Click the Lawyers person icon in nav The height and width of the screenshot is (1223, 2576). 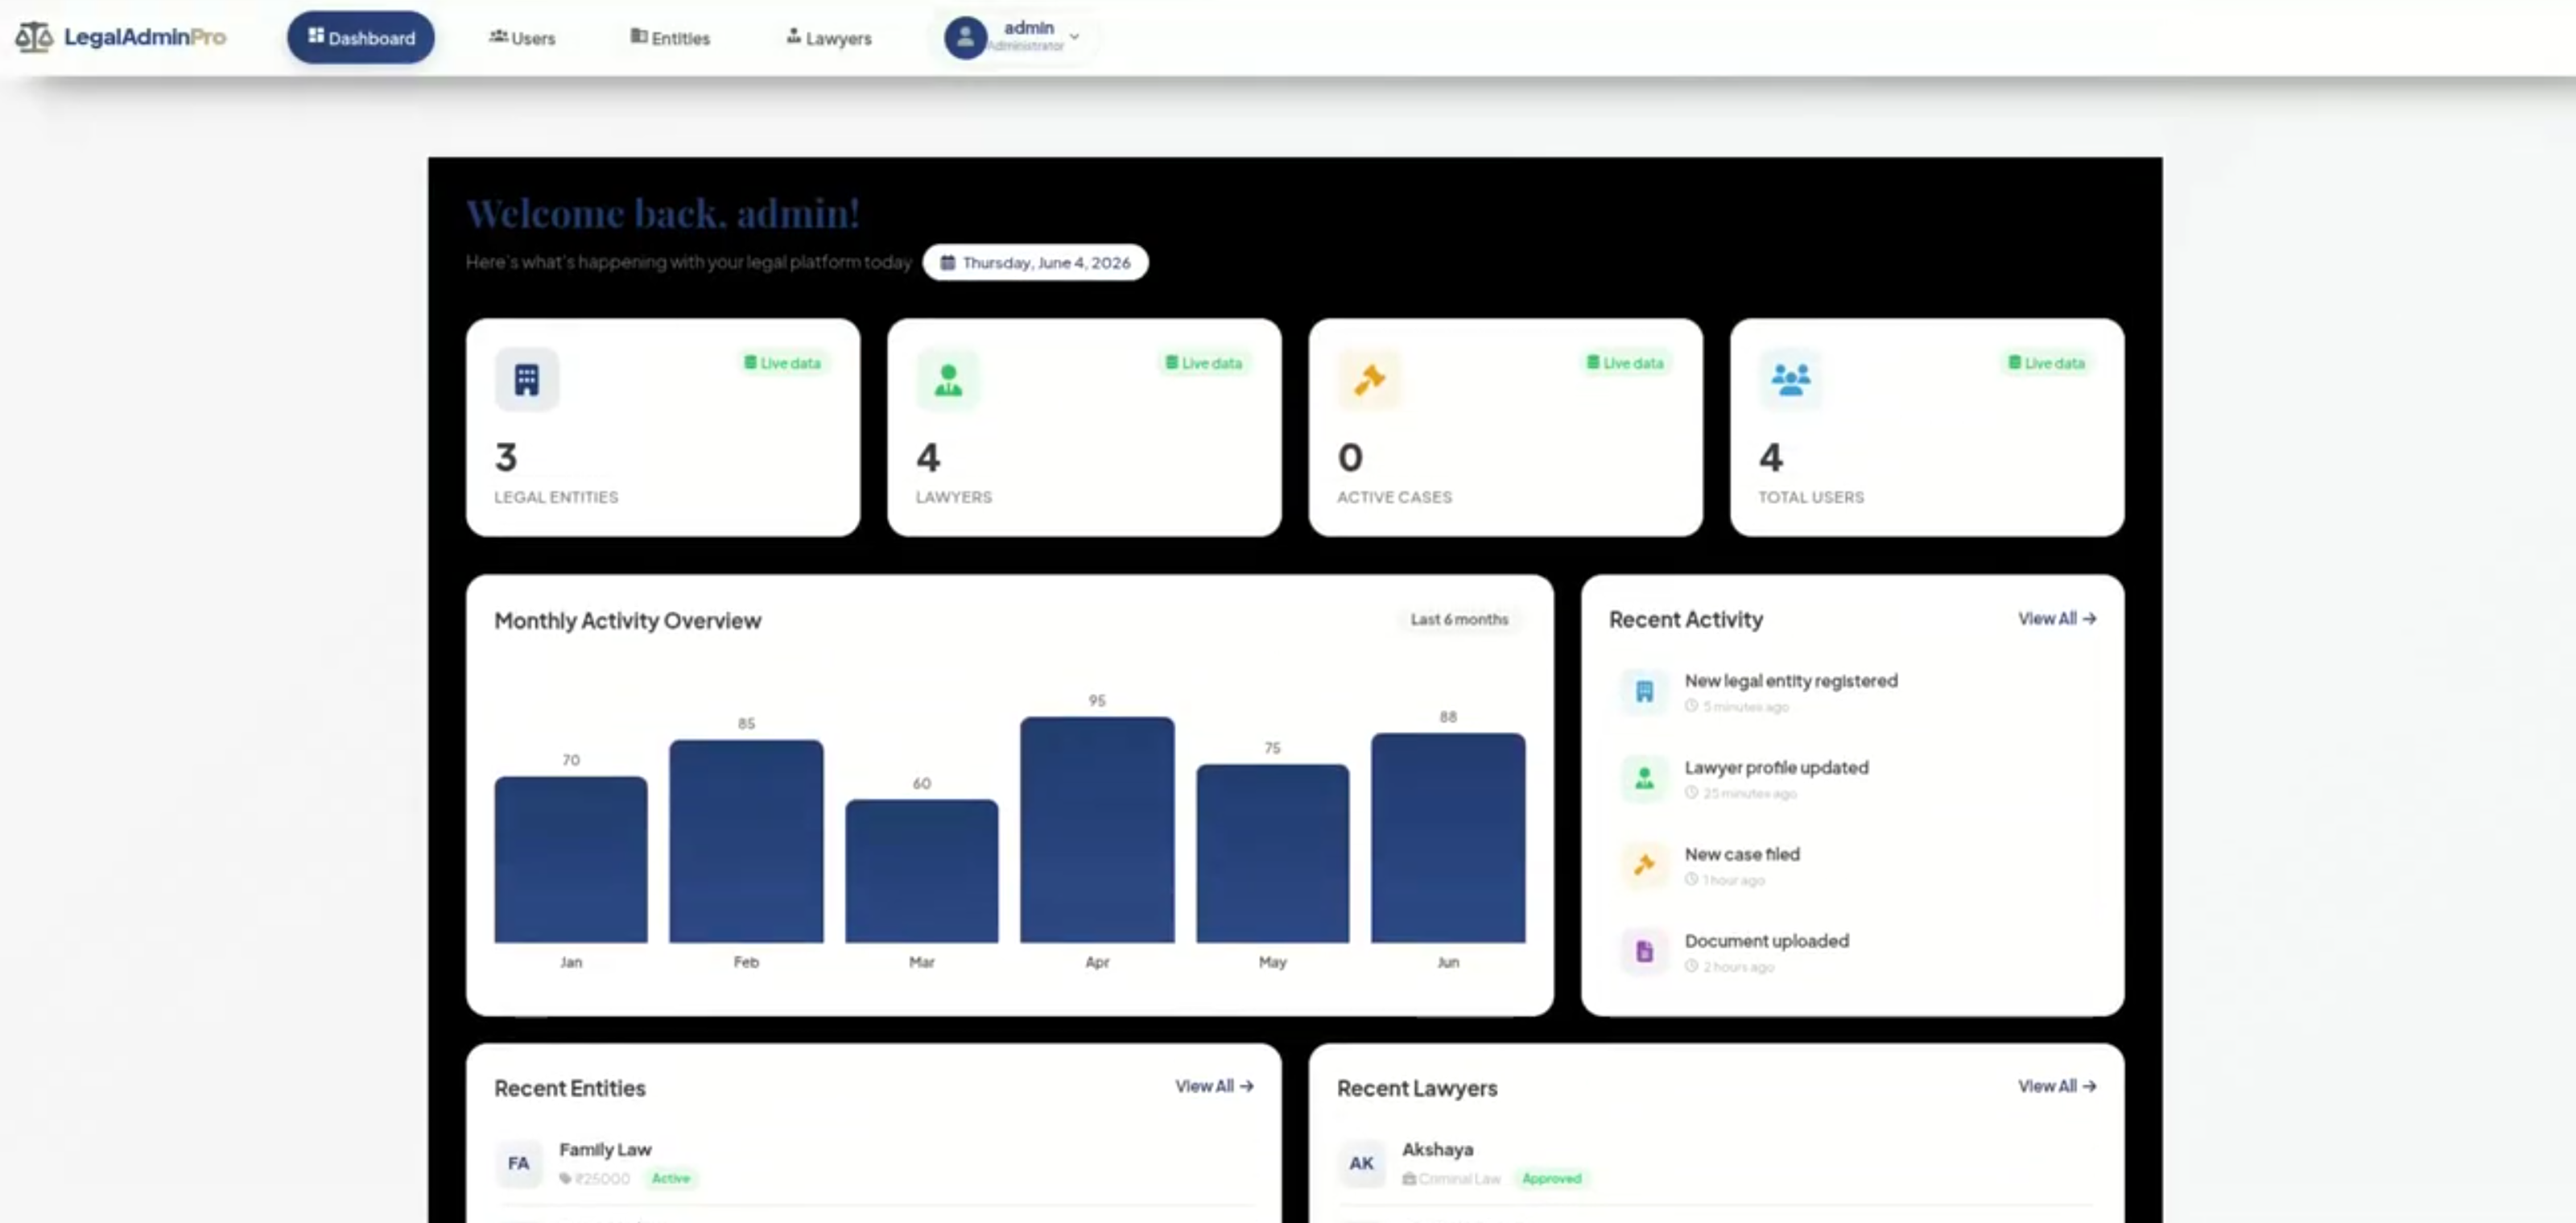(793, 36)
